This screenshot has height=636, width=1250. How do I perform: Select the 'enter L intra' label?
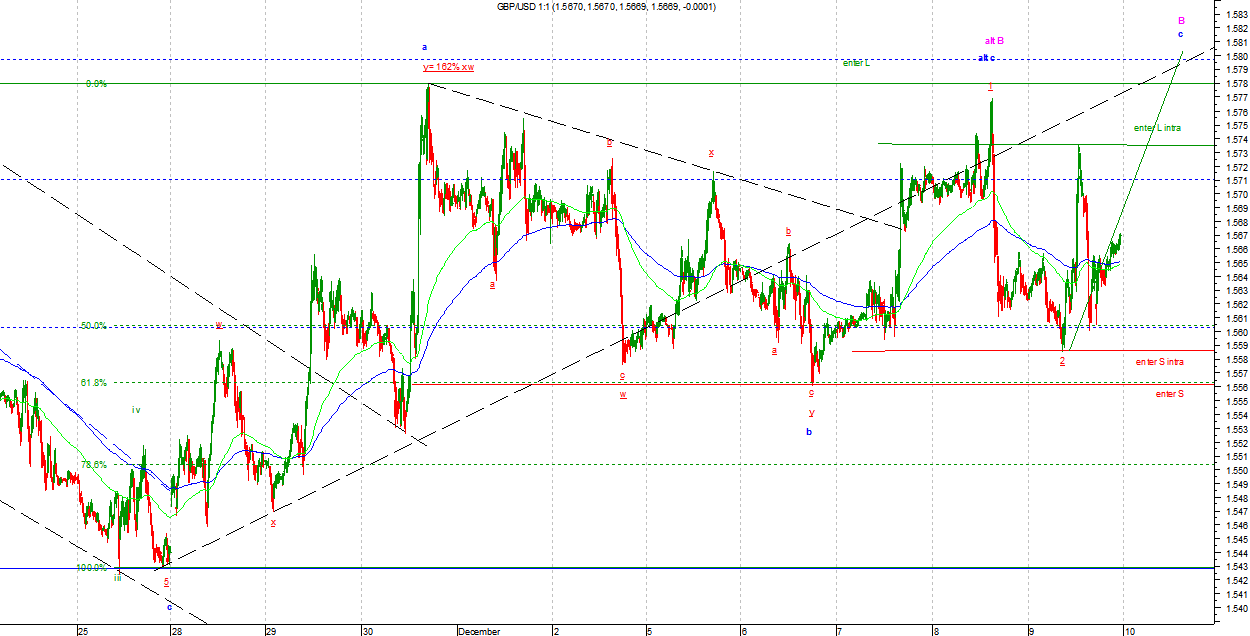(1157, 128)
